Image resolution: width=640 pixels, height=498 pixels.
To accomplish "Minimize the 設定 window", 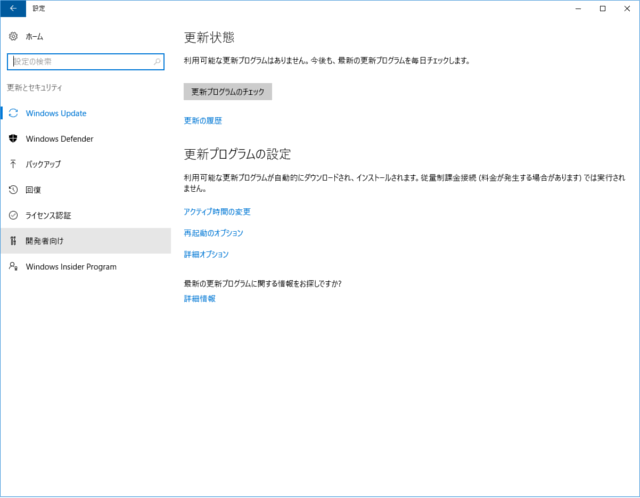I will pos(578,8).
